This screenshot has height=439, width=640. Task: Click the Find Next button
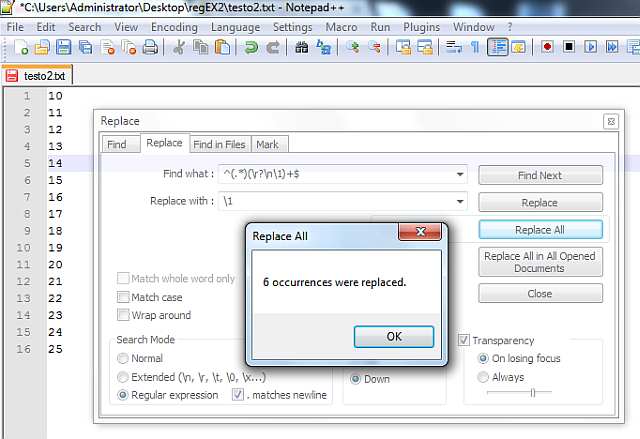click(x=540, y=175)
